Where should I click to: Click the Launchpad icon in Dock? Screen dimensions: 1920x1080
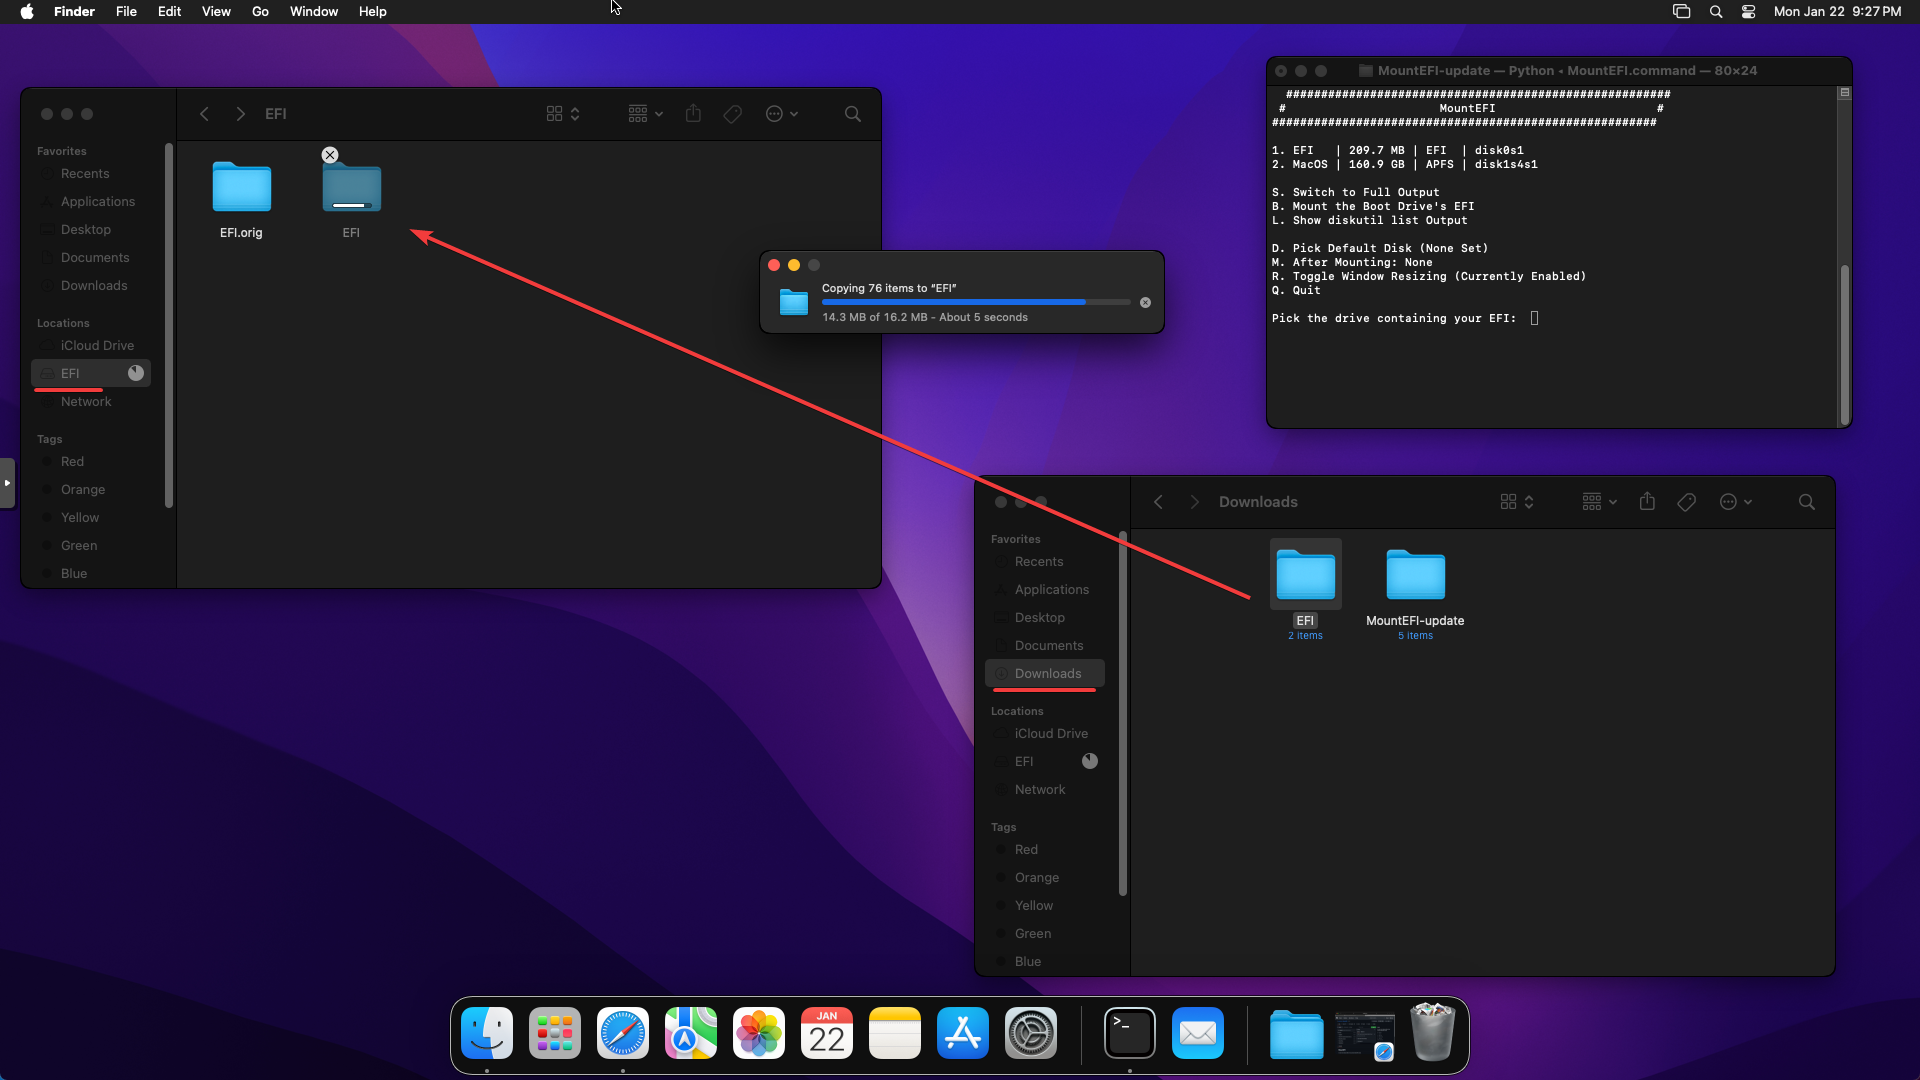[553, 1033]
